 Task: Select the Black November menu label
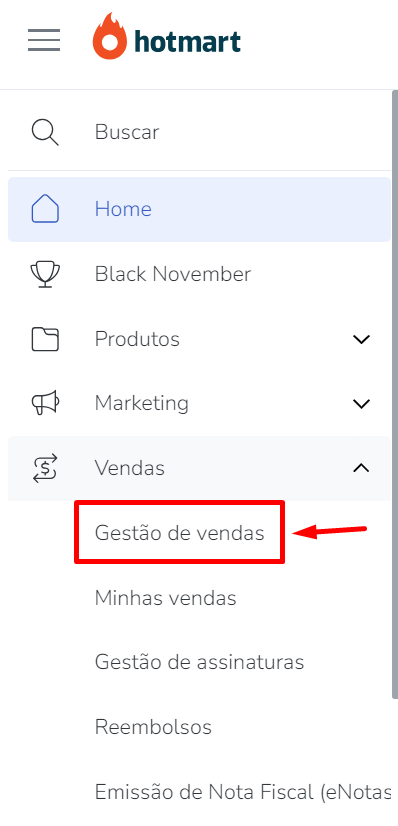(173, 274)
